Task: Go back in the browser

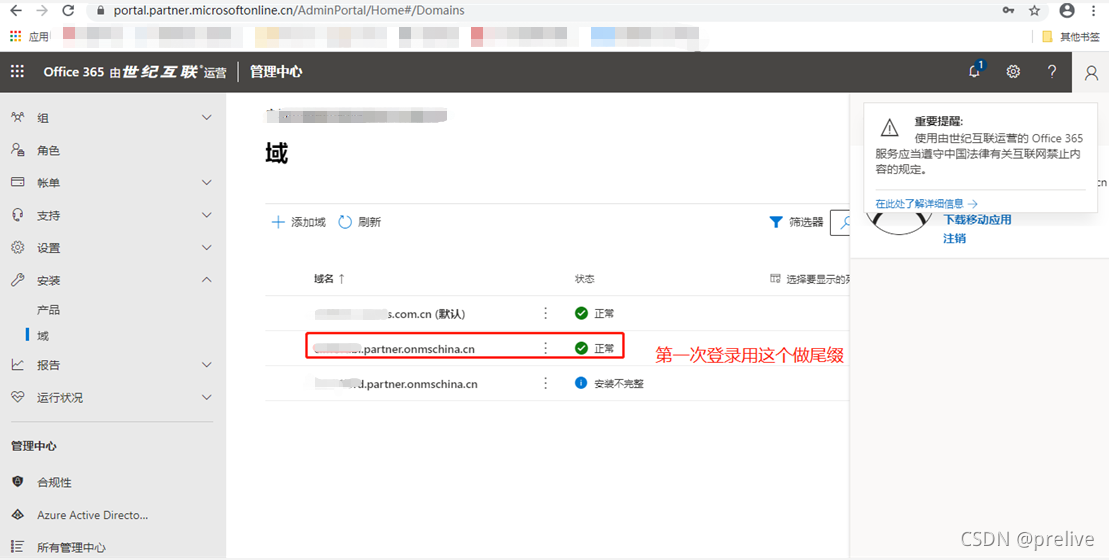Action: click(x=15, y=11)
